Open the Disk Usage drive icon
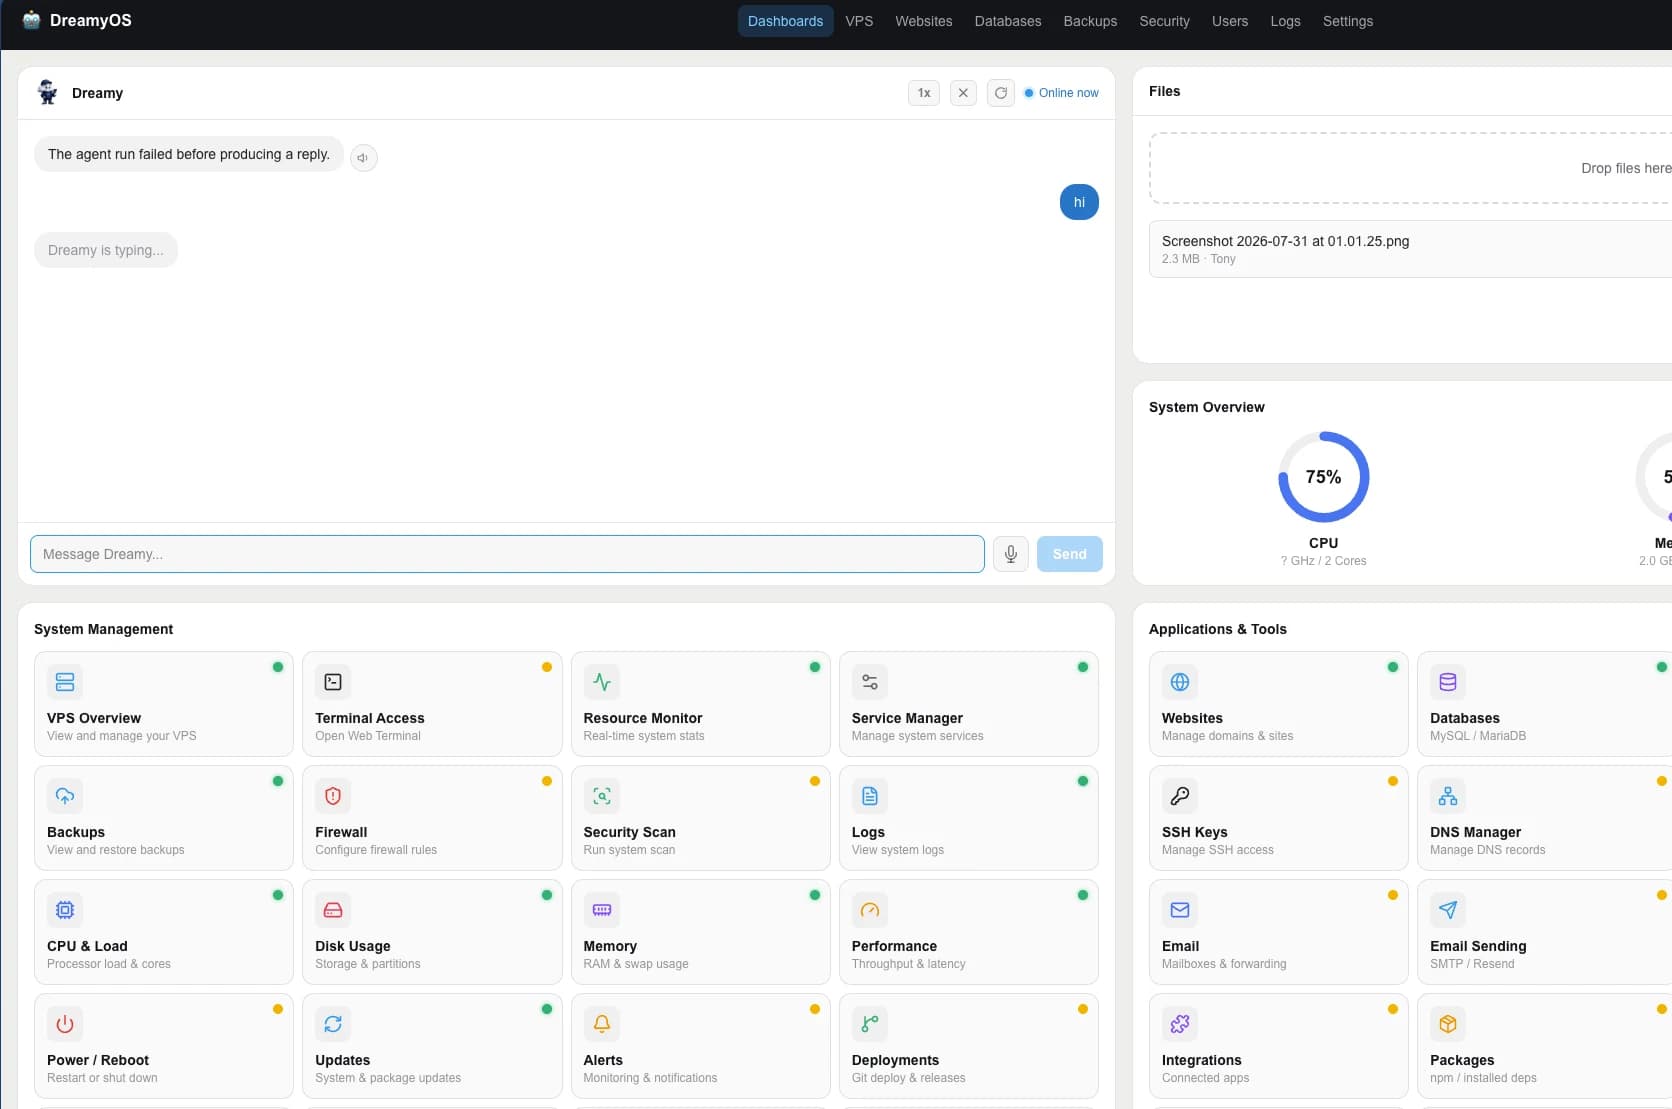1672x1109 pixels. click(333, 910)
